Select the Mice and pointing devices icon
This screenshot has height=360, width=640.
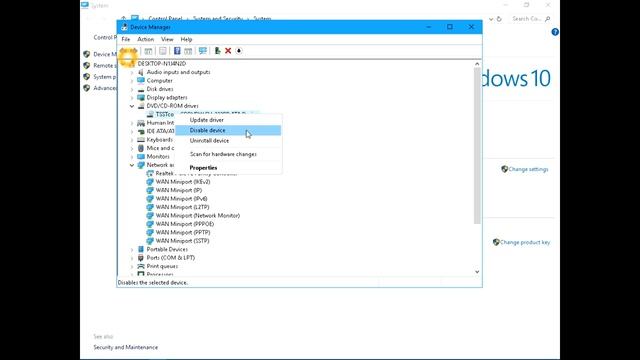[x=141, y=148]
